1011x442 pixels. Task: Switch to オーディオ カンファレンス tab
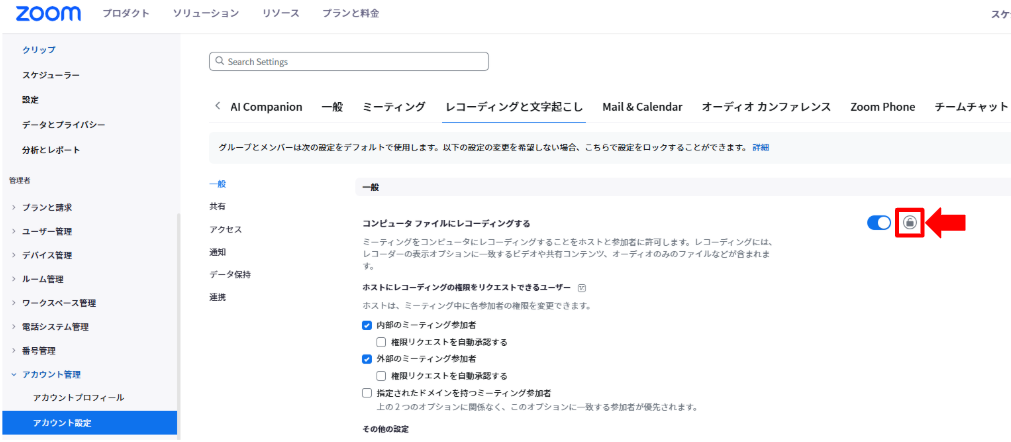766,107
